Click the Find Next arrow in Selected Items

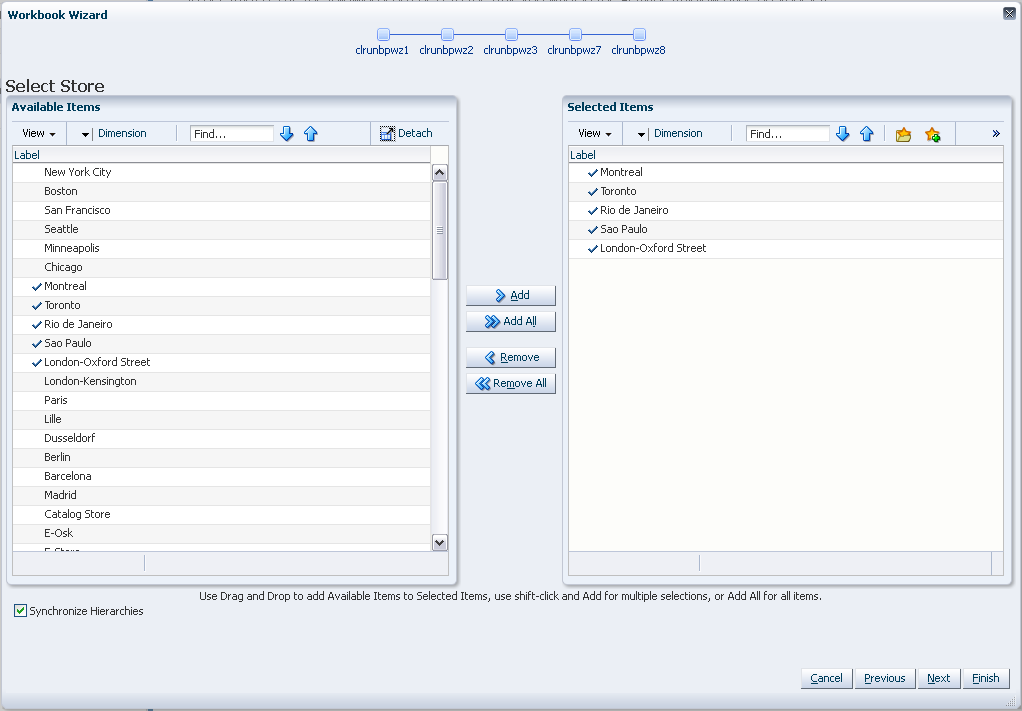point(843,134)
